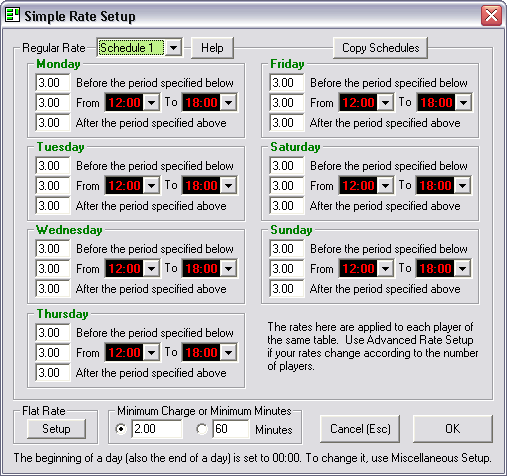The height and width of the screenshot is (476, 507).
Task: Click the minimum charge 2.00 field
Action: point(157,429)
